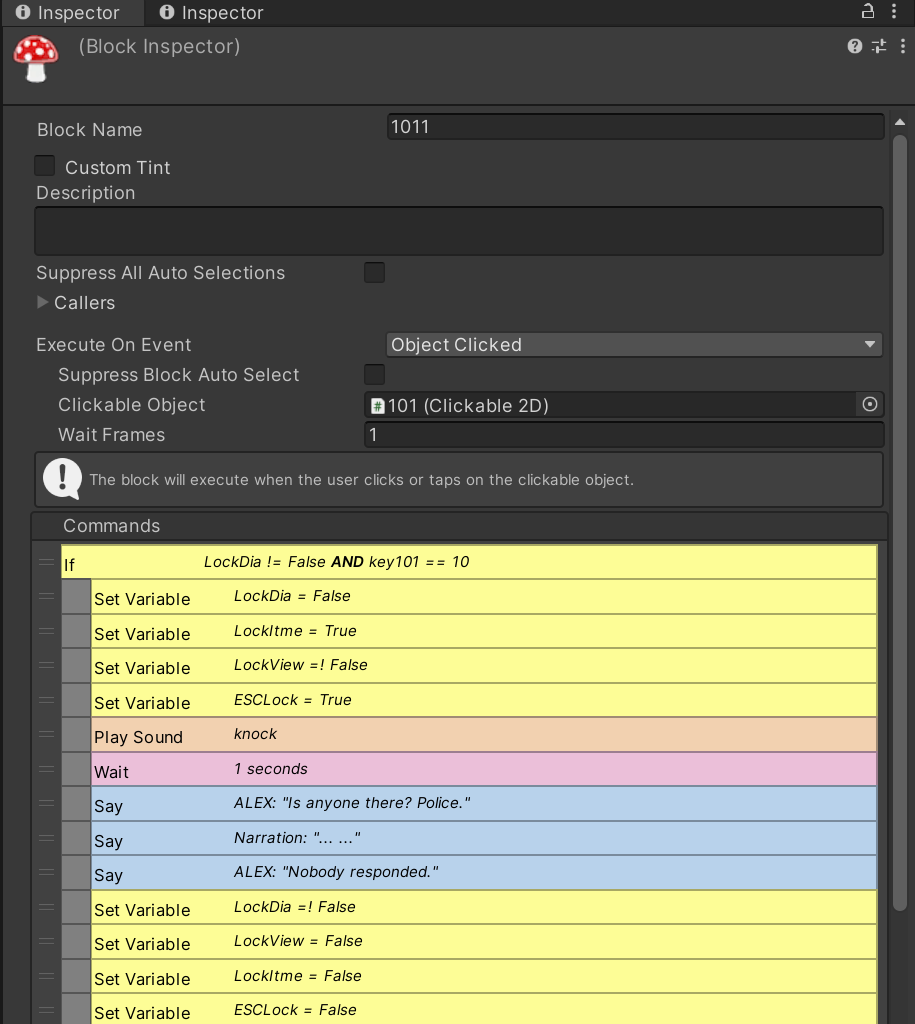
Task: Open the Execute On Event dropdown
Action: [x=634, y=344]
